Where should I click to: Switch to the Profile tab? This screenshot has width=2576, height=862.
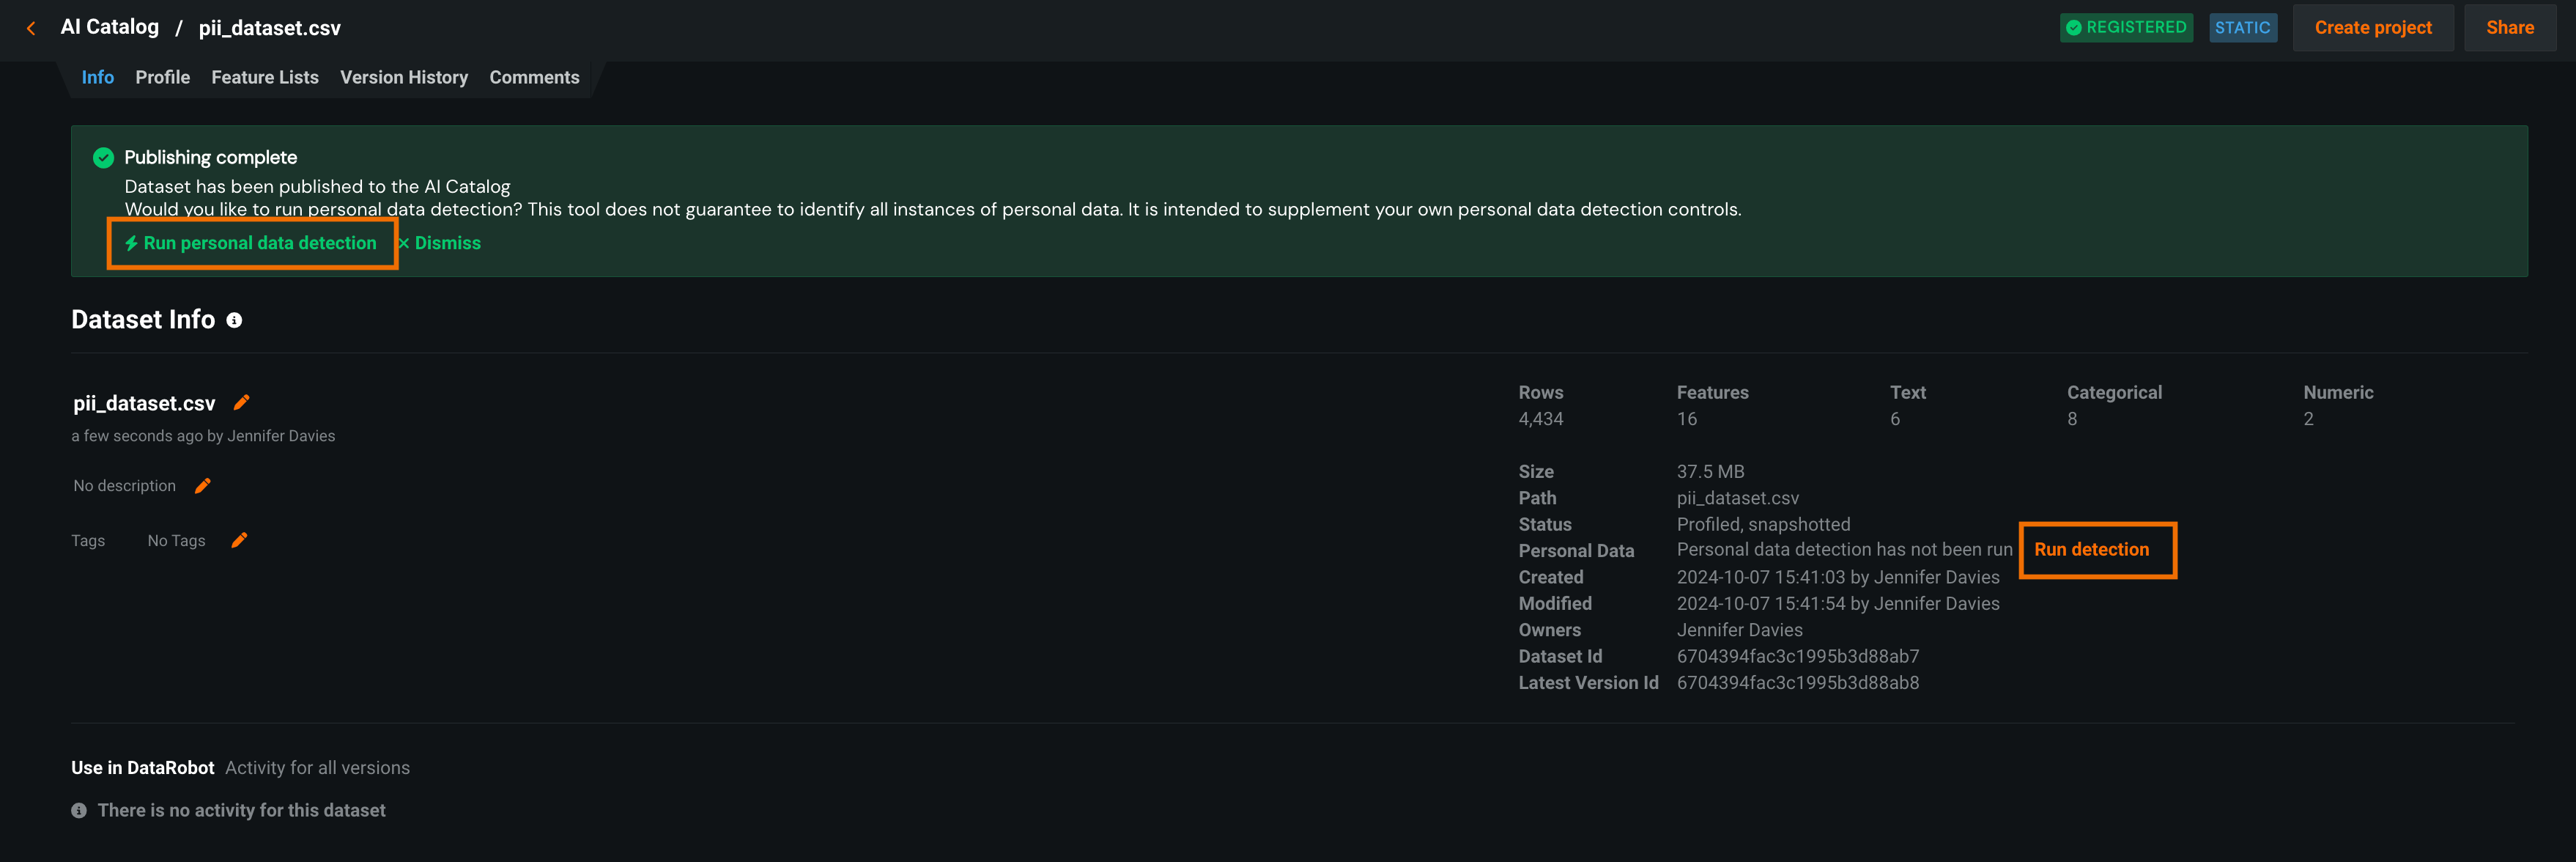(162, 77)
